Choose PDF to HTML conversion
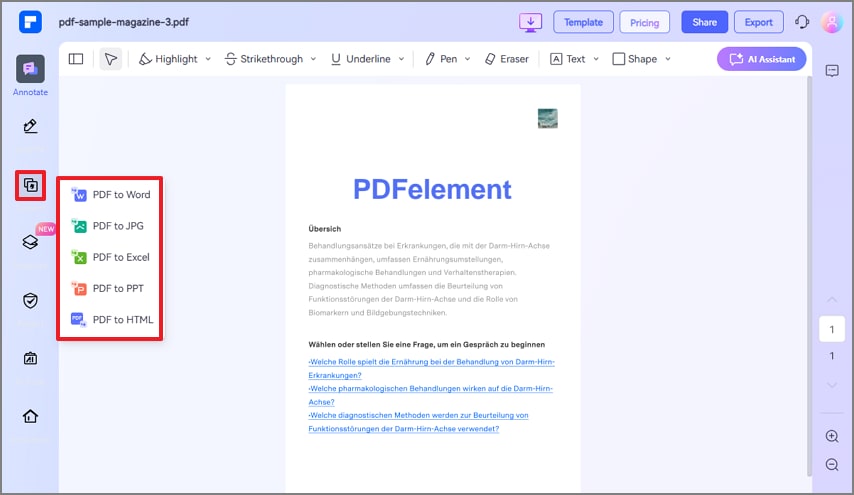 pos(112,320)
